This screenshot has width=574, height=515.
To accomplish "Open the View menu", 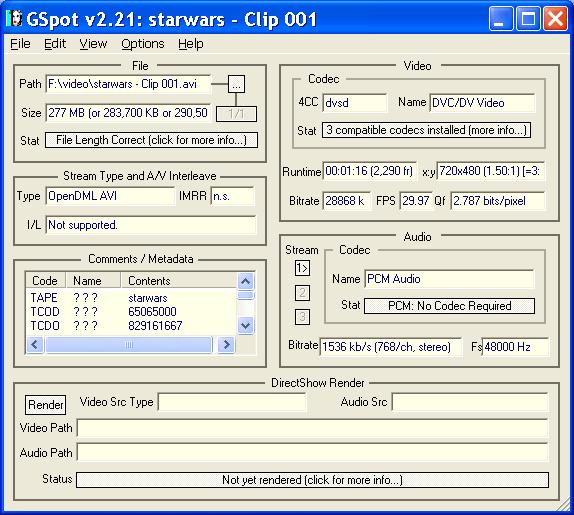I will point(93,44).
